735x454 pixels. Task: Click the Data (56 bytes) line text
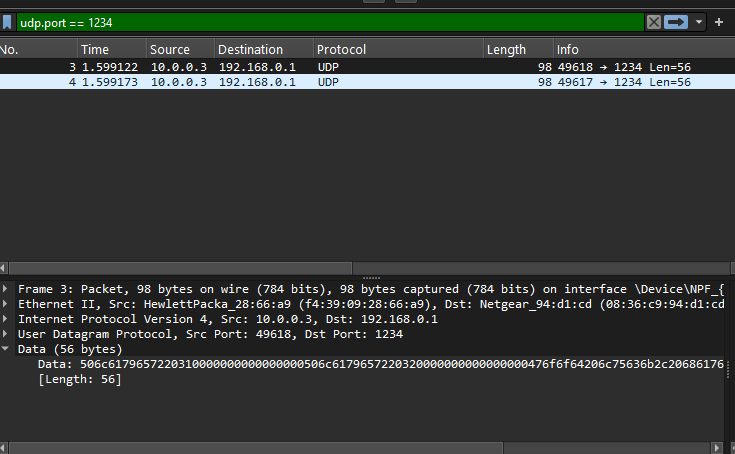[x=70, y=349]
